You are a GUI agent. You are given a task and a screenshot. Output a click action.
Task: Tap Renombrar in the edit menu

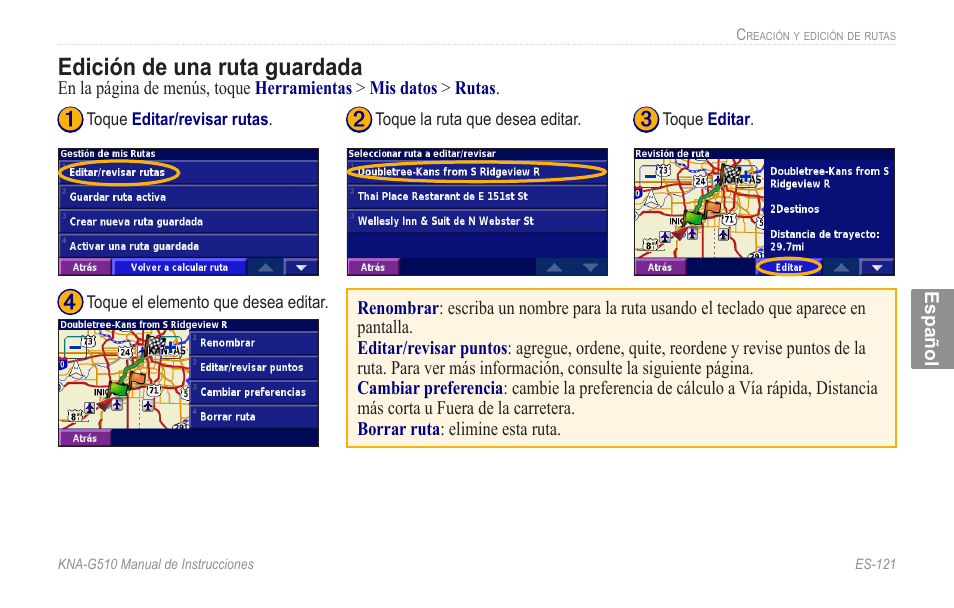click(254, 343)
